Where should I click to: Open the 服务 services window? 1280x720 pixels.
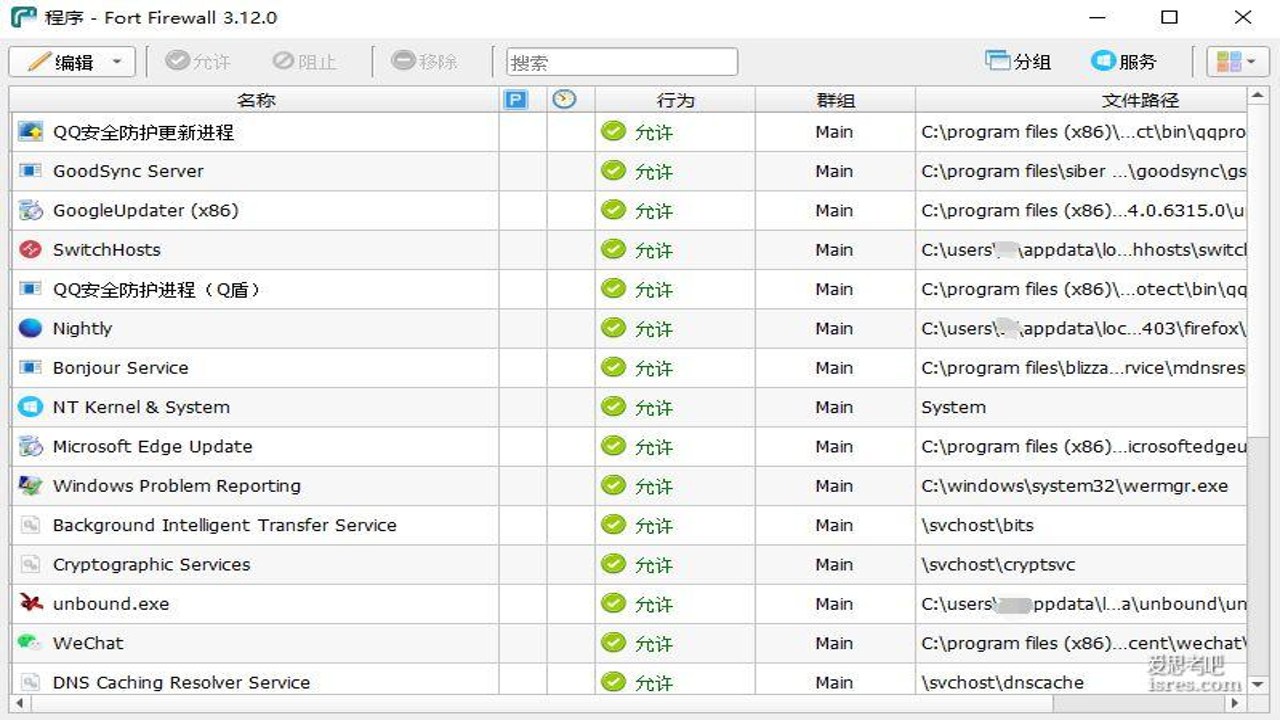coord(1124,62)
